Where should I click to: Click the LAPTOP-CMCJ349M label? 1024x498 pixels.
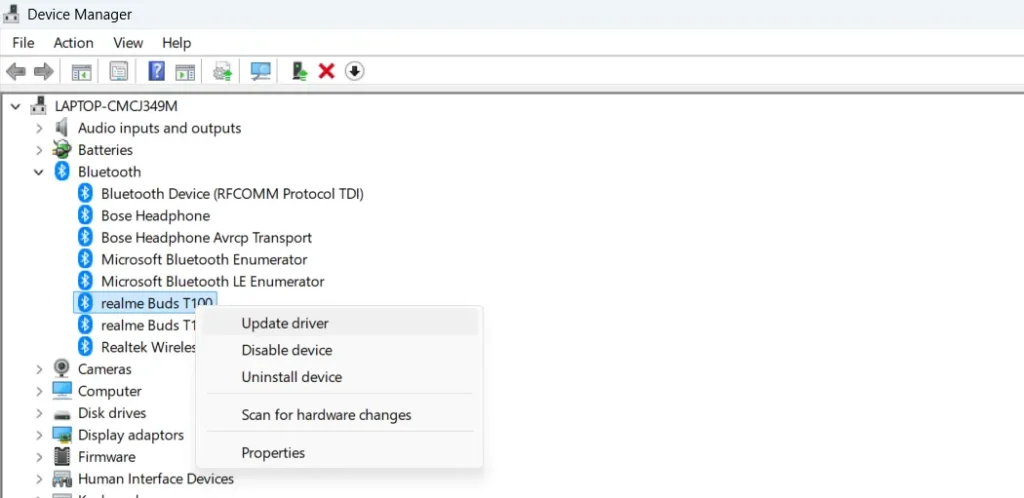coord(116,106)
